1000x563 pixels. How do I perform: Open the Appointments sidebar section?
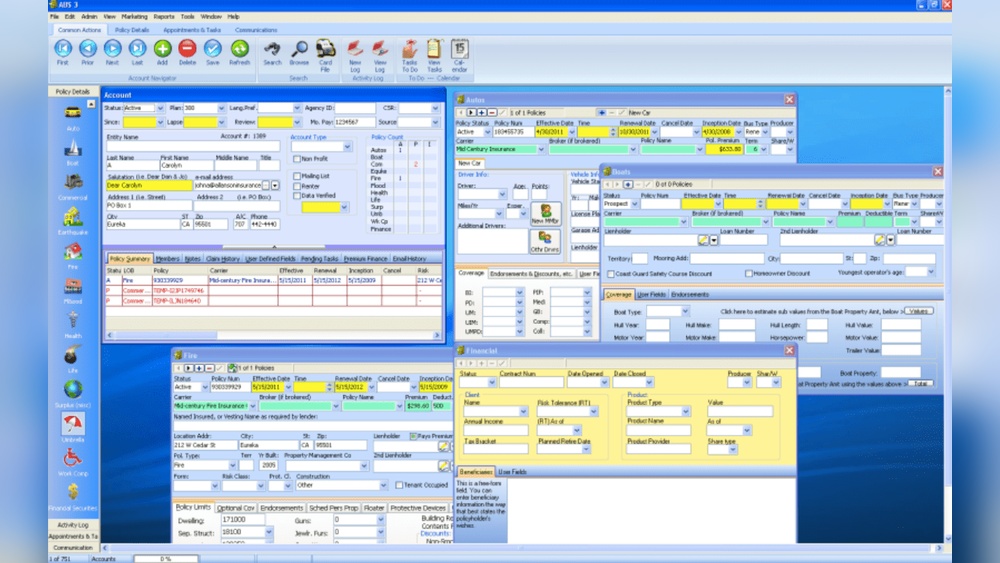[x=73, y=536]
